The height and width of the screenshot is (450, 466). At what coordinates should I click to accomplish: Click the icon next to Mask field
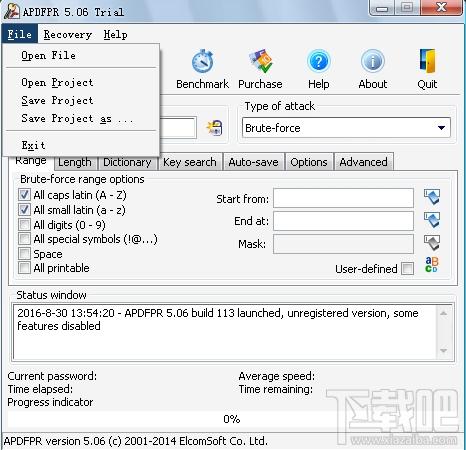click(x=432, y=243)
